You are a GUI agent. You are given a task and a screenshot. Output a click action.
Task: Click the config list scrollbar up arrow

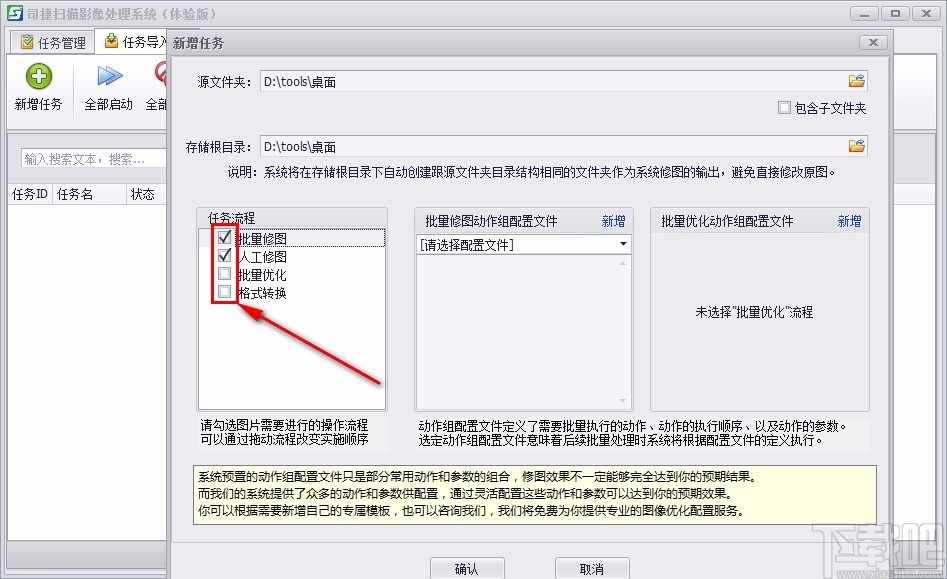pyautogui.click(x=623, y=263)
